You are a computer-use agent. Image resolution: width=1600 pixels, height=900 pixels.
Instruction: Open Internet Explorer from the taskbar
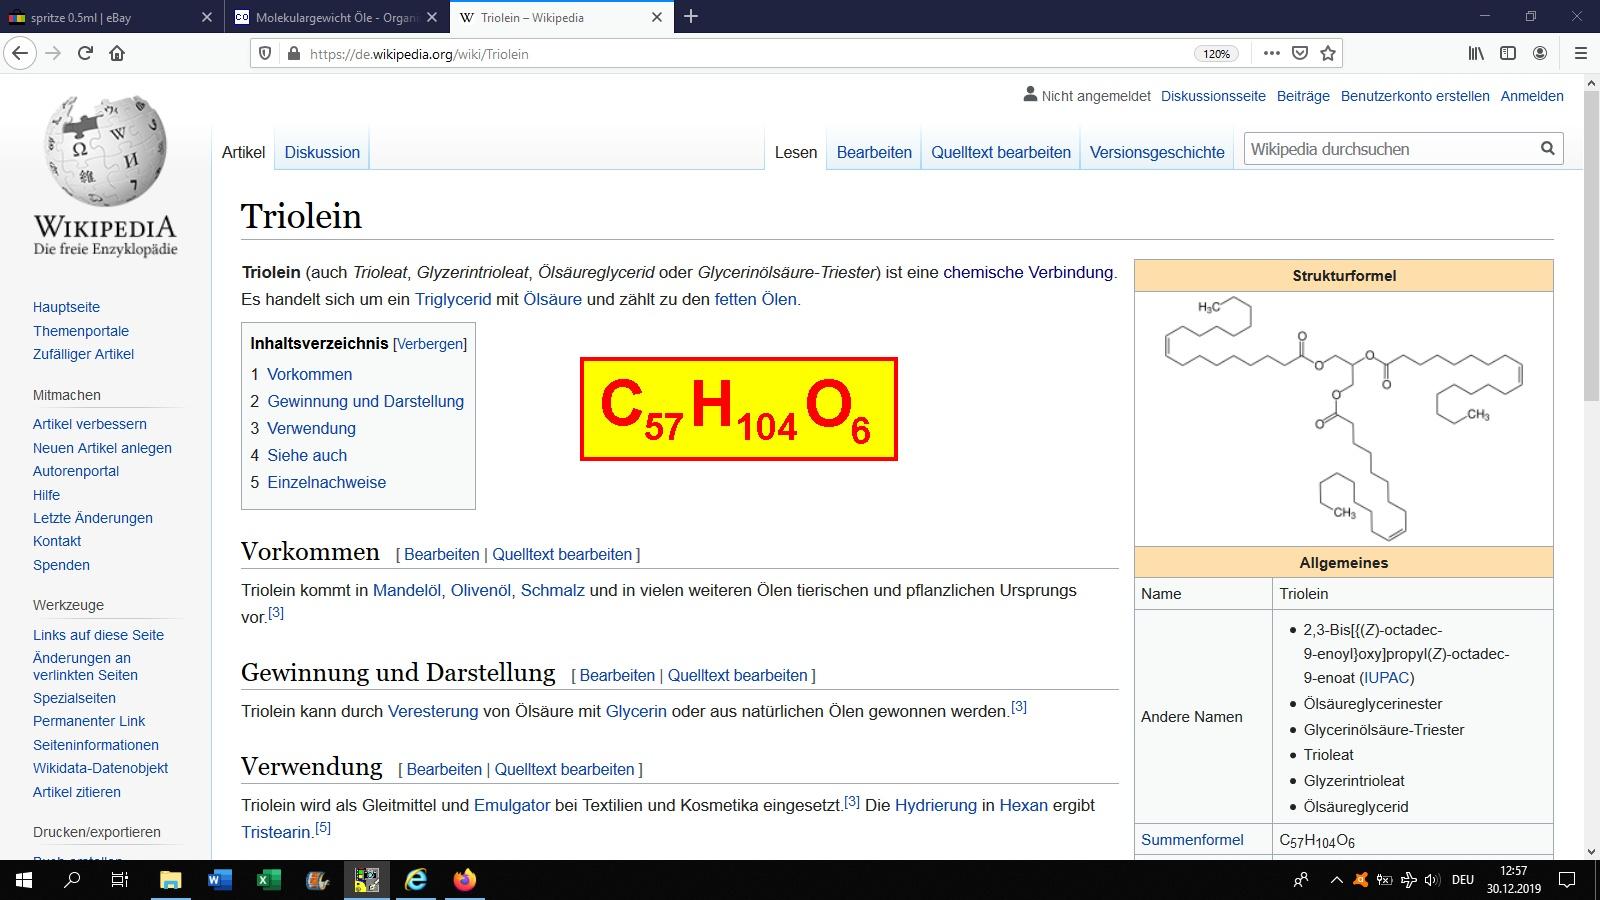click(415, 880)
